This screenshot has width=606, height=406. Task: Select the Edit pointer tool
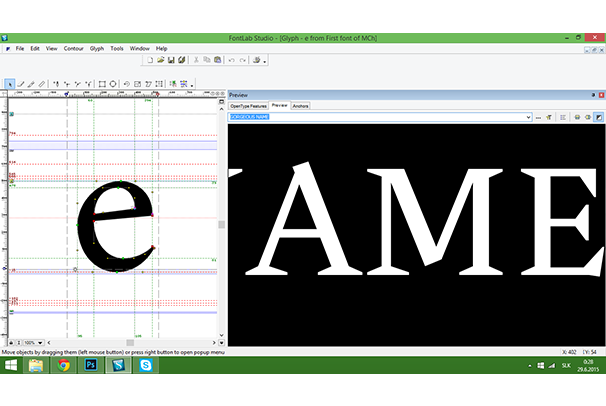9,84
